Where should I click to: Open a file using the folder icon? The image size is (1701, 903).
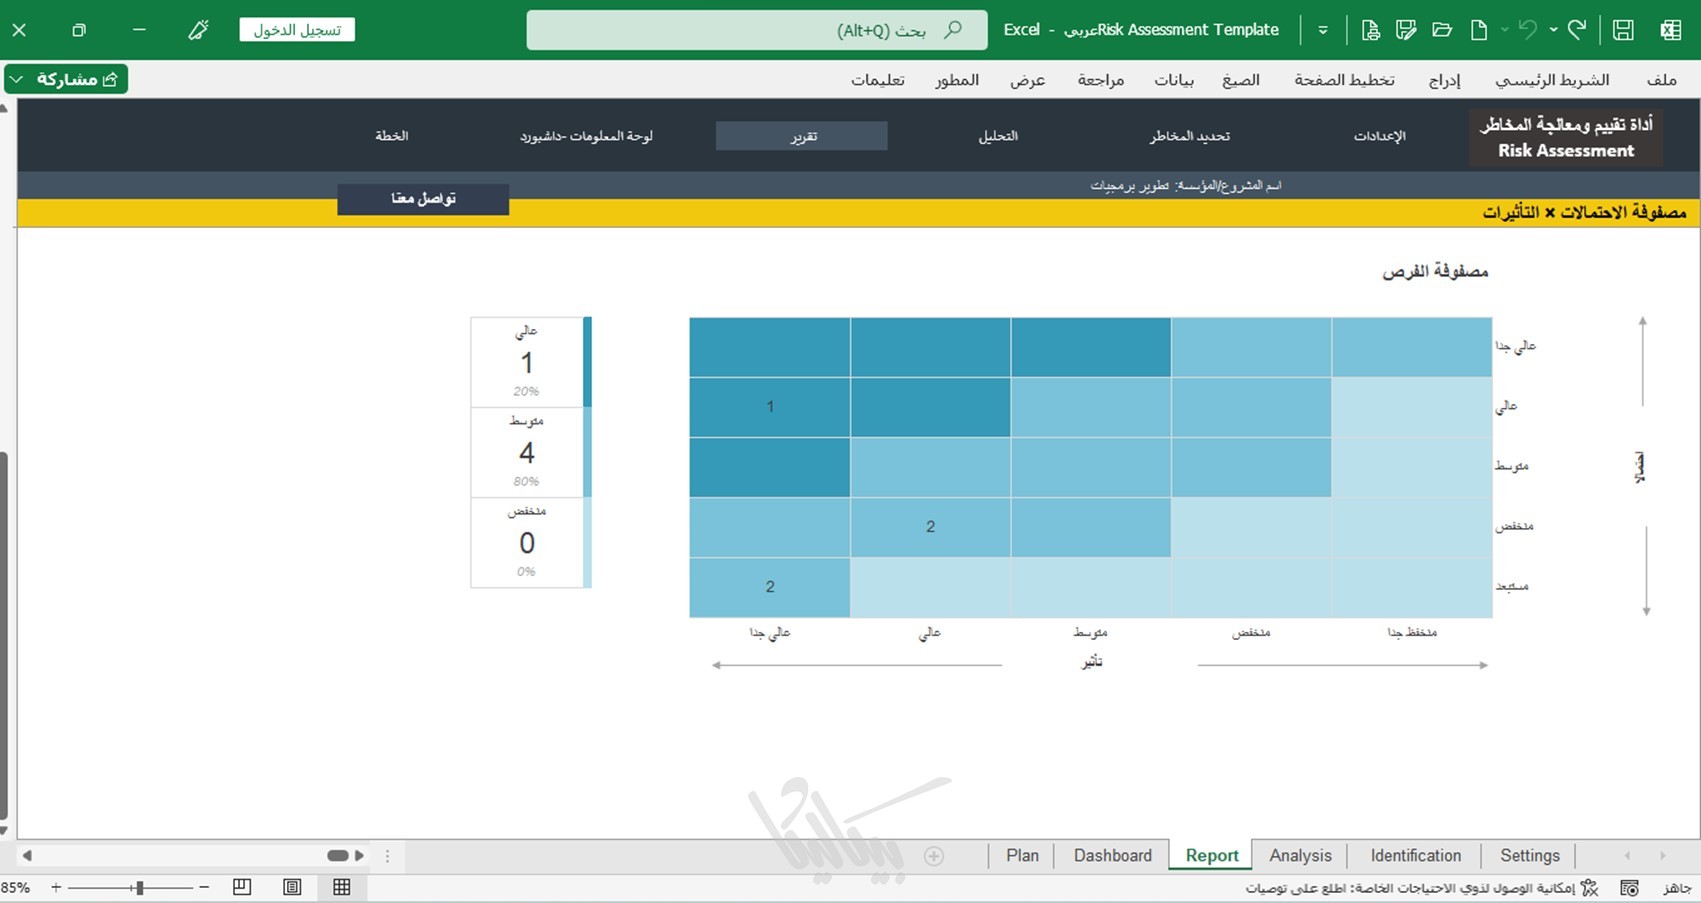[x=1442, y=30]
